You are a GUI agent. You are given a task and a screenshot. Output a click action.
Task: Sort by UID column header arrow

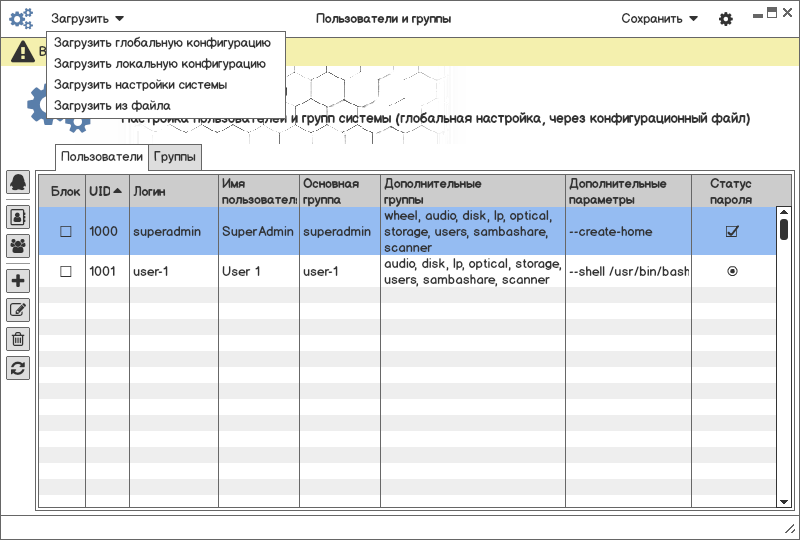(x=117, y=191)
